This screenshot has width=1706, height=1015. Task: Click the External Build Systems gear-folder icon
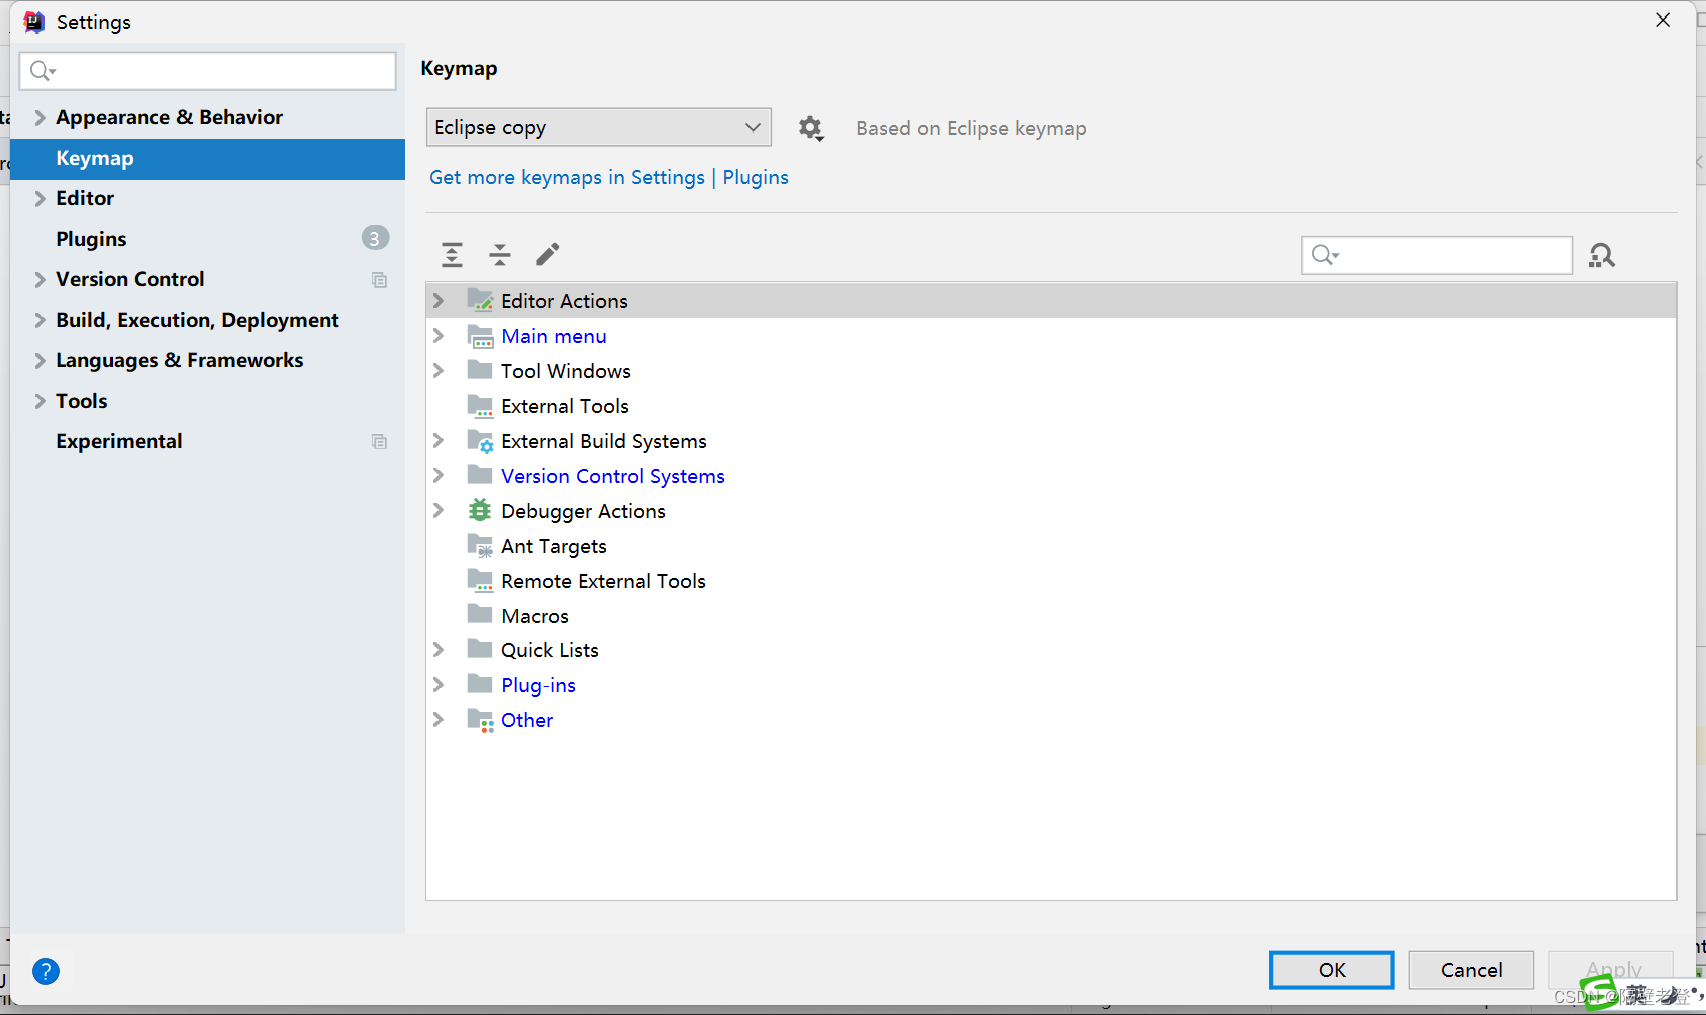481,441
